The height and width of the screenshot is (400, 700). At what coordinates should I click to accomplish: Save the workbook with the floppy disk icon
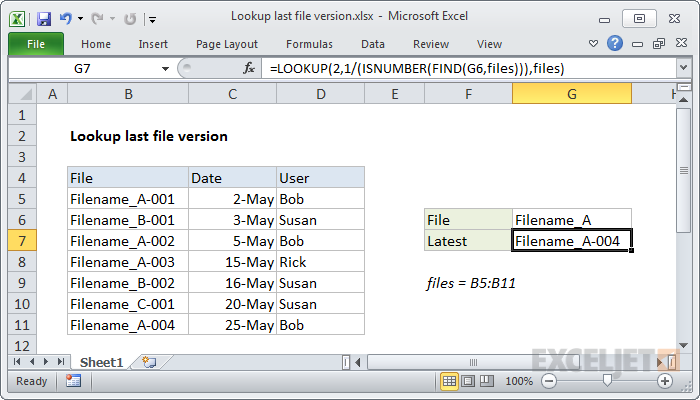pos(44,19)
